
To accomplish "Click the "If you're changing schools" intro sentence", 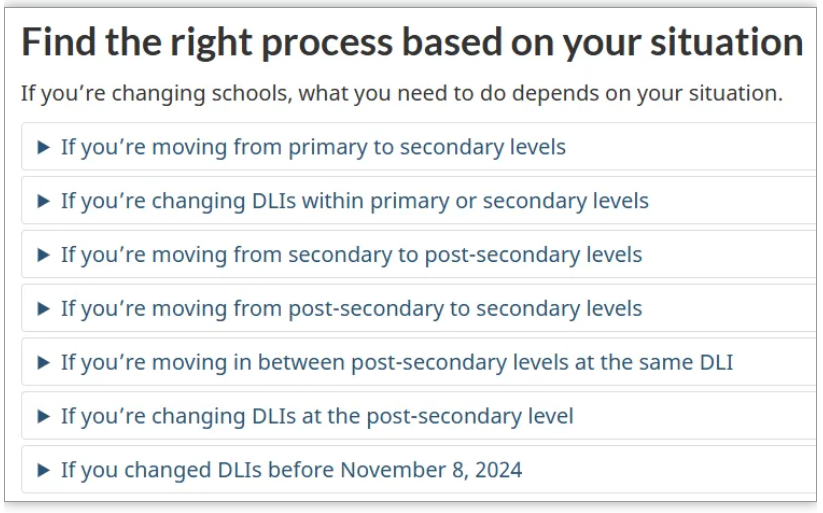I will [402, 93].
